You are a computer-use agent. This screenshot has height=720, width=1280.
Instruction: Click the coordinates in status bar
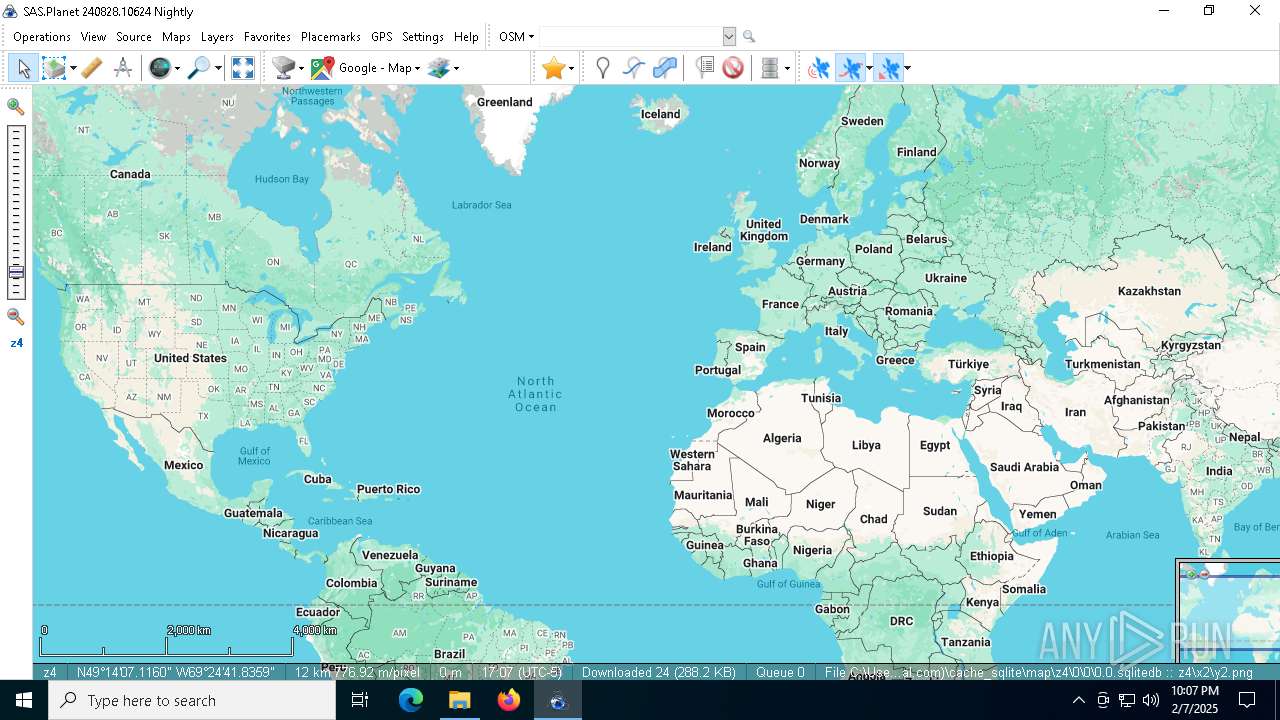pyautogui.click(x=176, y=672)
